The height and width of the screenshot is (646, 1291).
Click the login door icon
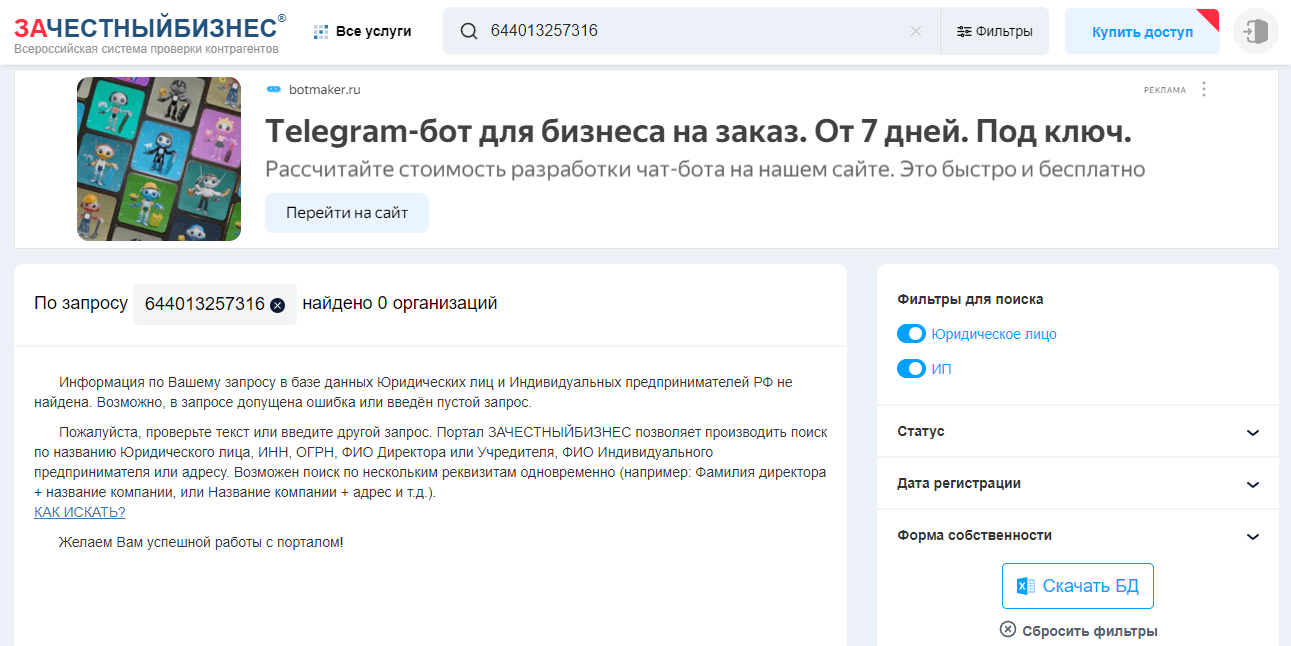coord(1256,32)
